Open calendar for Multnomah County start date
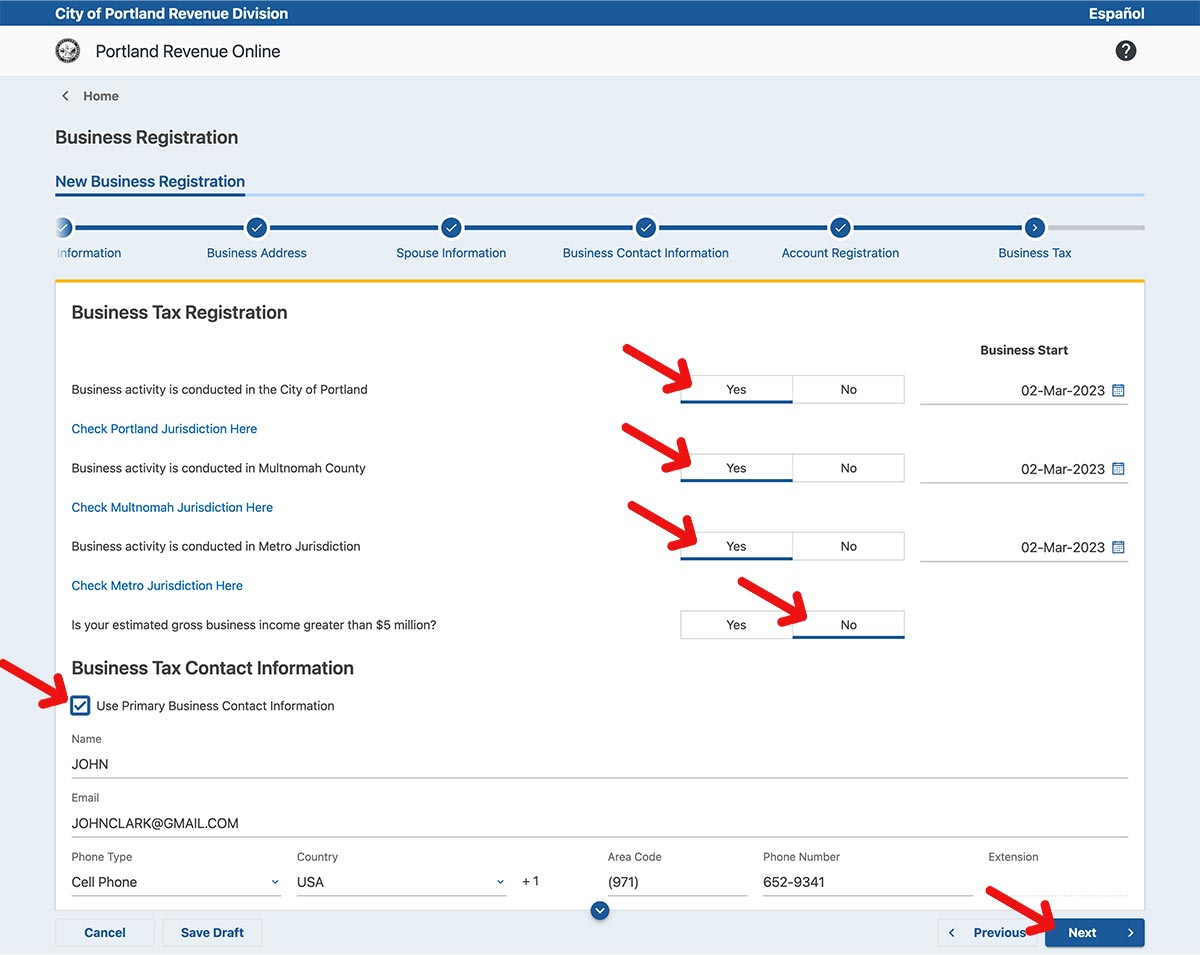 [1118, 469]
